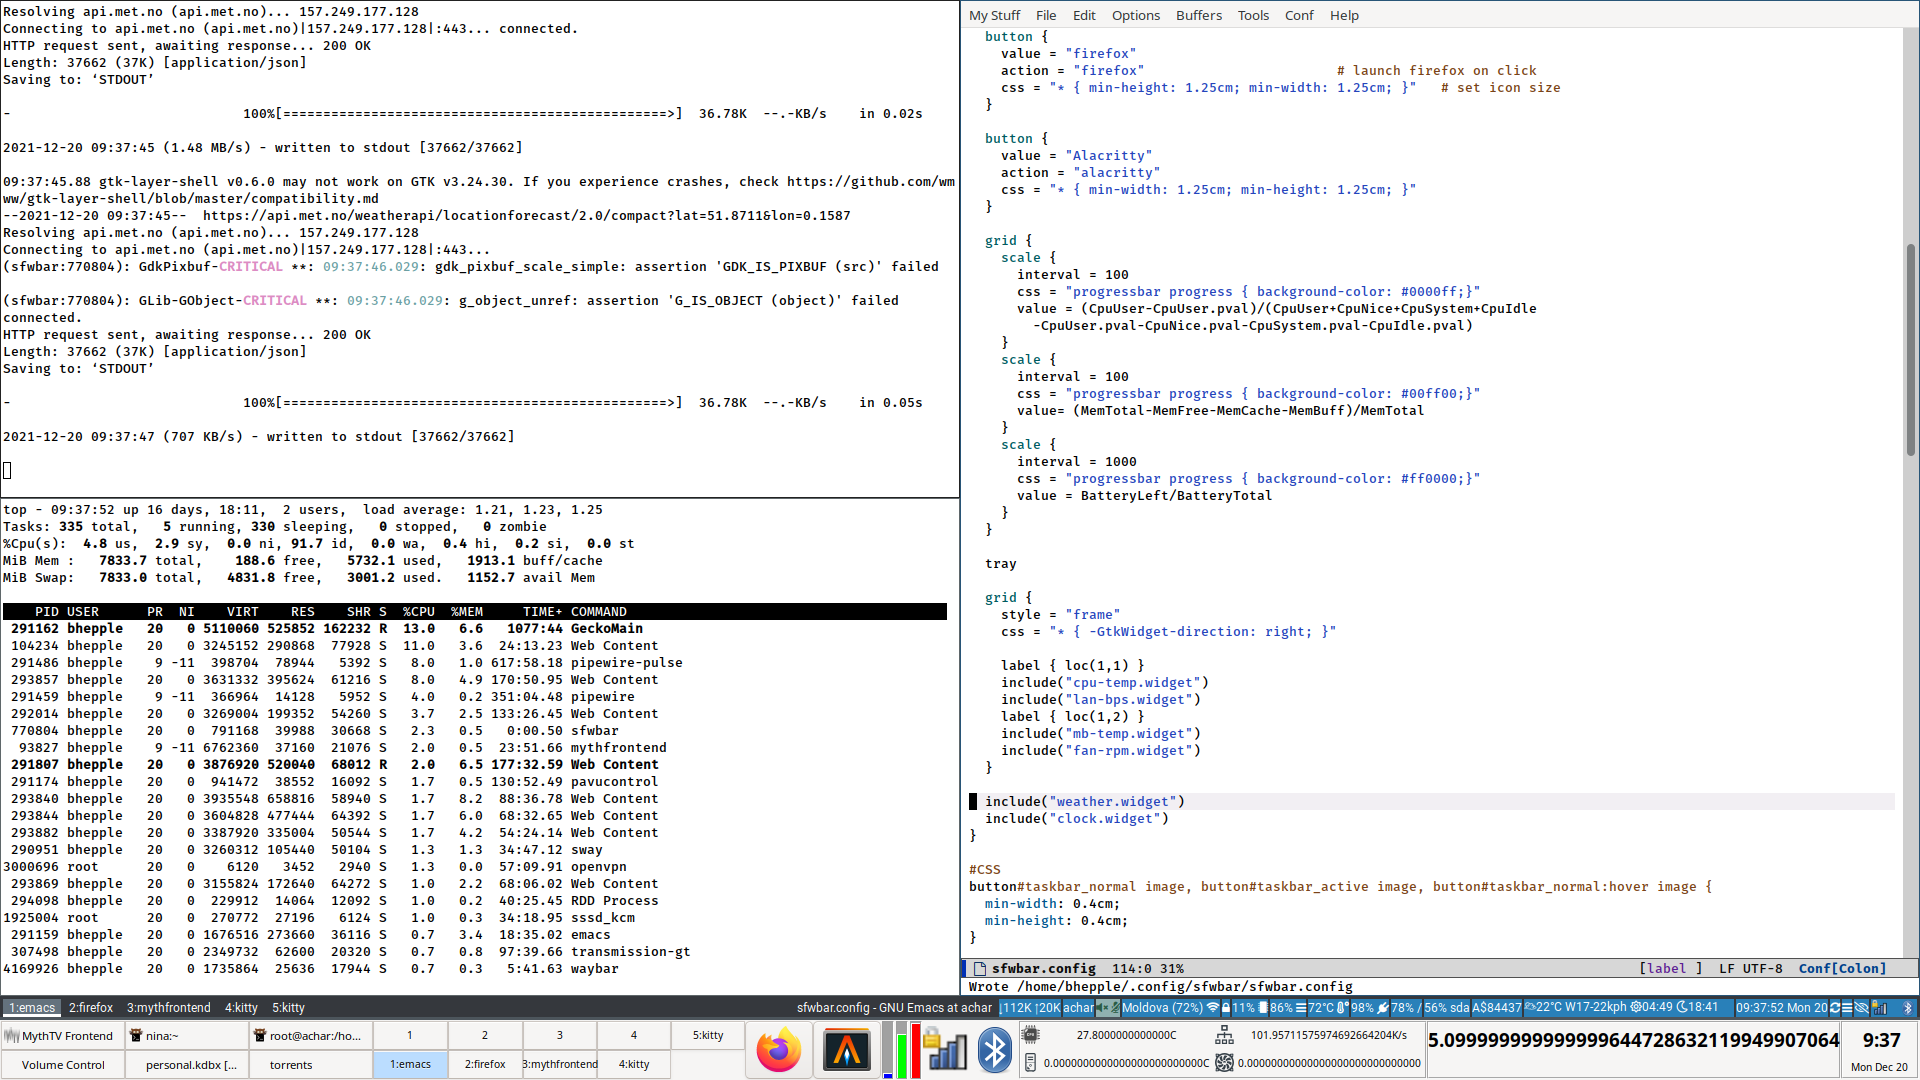Click the three-line menu icon in waybar
1920x1080 pixels.
click(1847, 1008)
